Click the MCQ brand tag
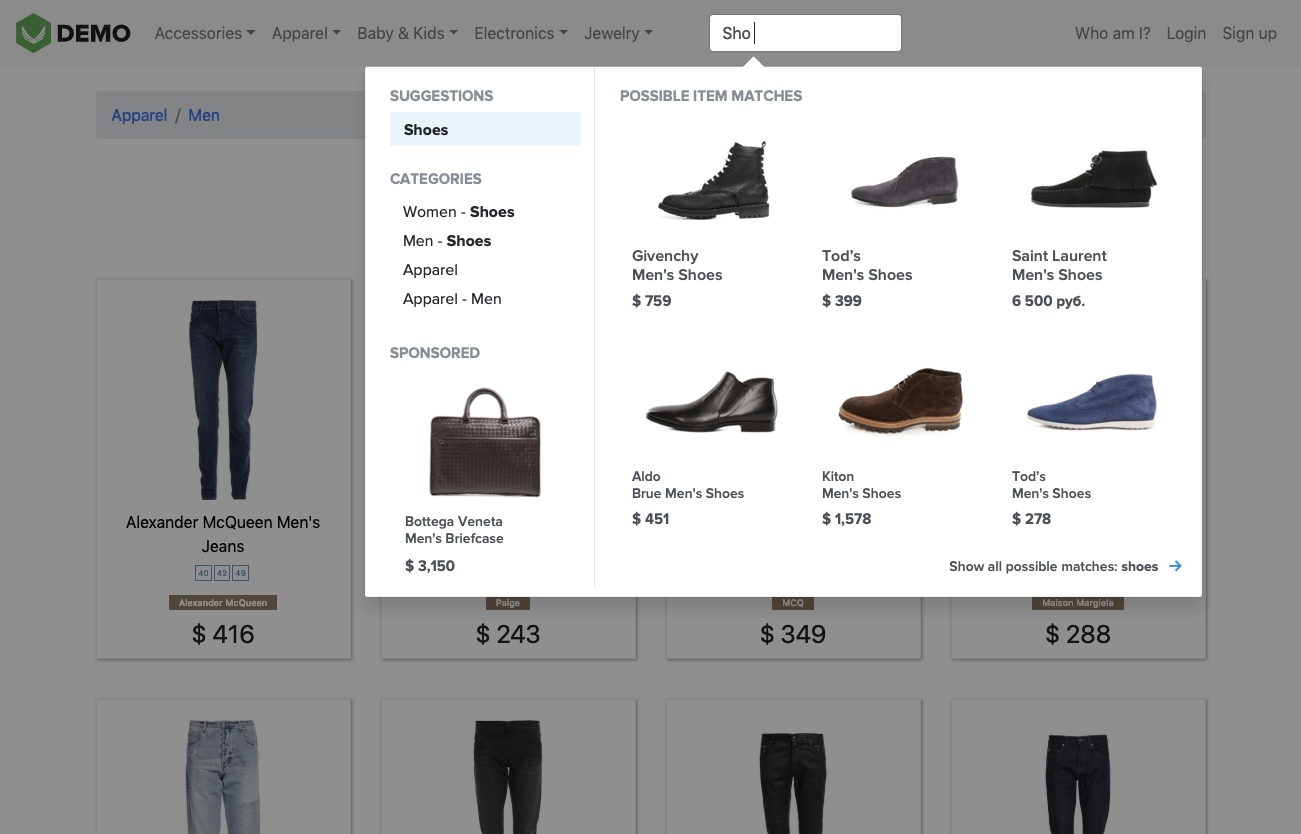Screen dimensions: 1301x834 pyautogui.click(x=793, y=603)
